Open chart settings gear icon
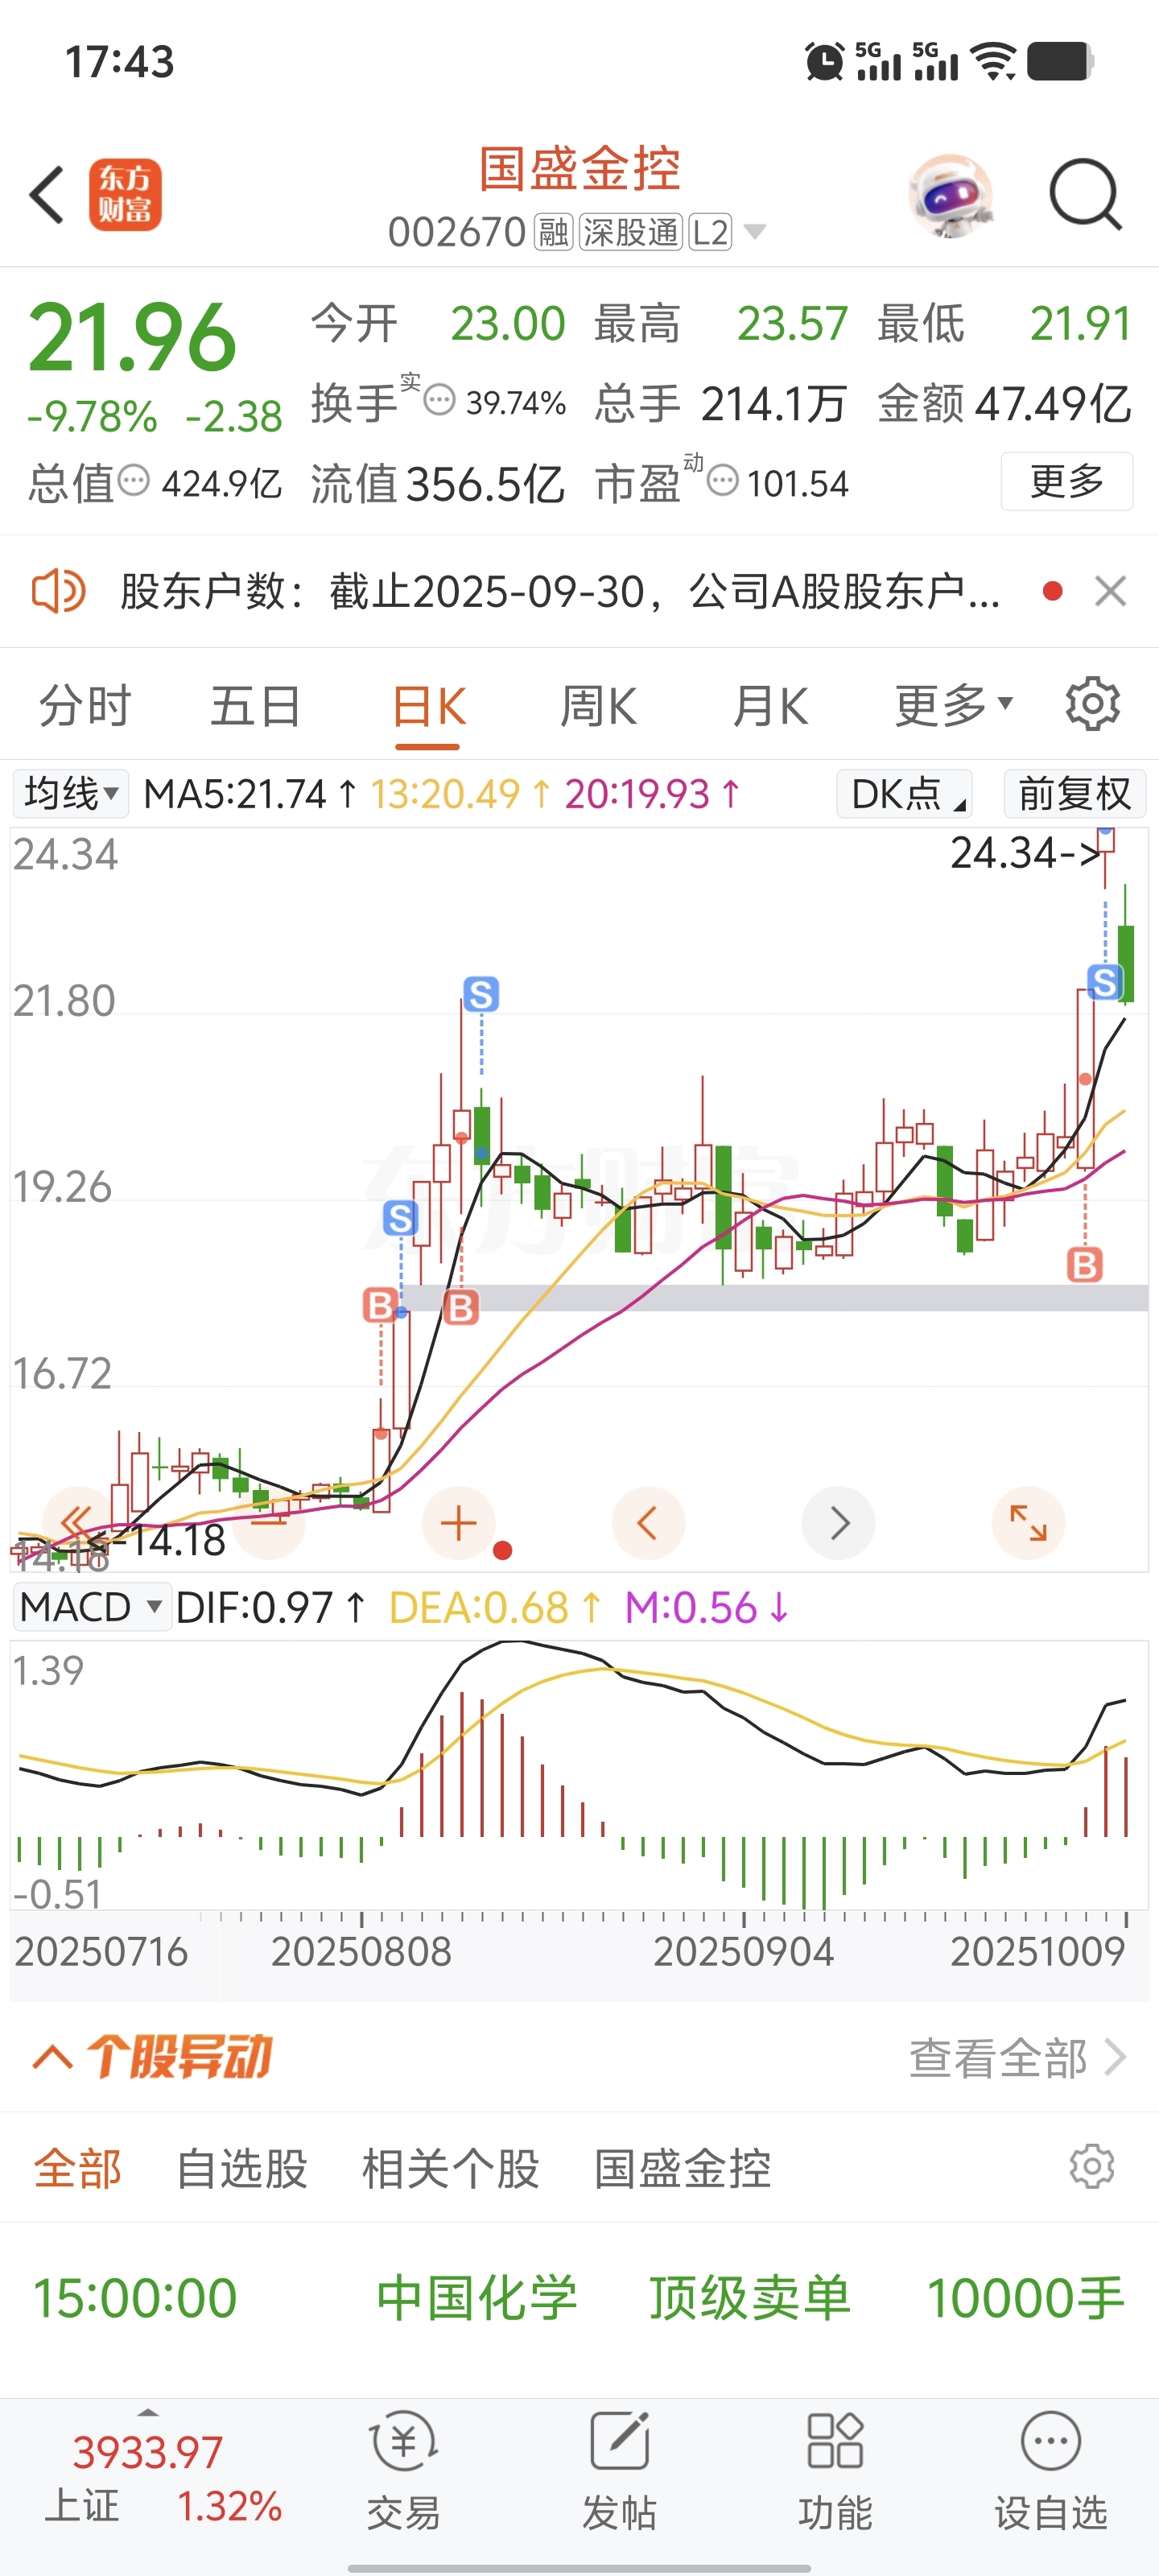The width and height of the screenshot is (1159, 2576). click(1092, 704)
